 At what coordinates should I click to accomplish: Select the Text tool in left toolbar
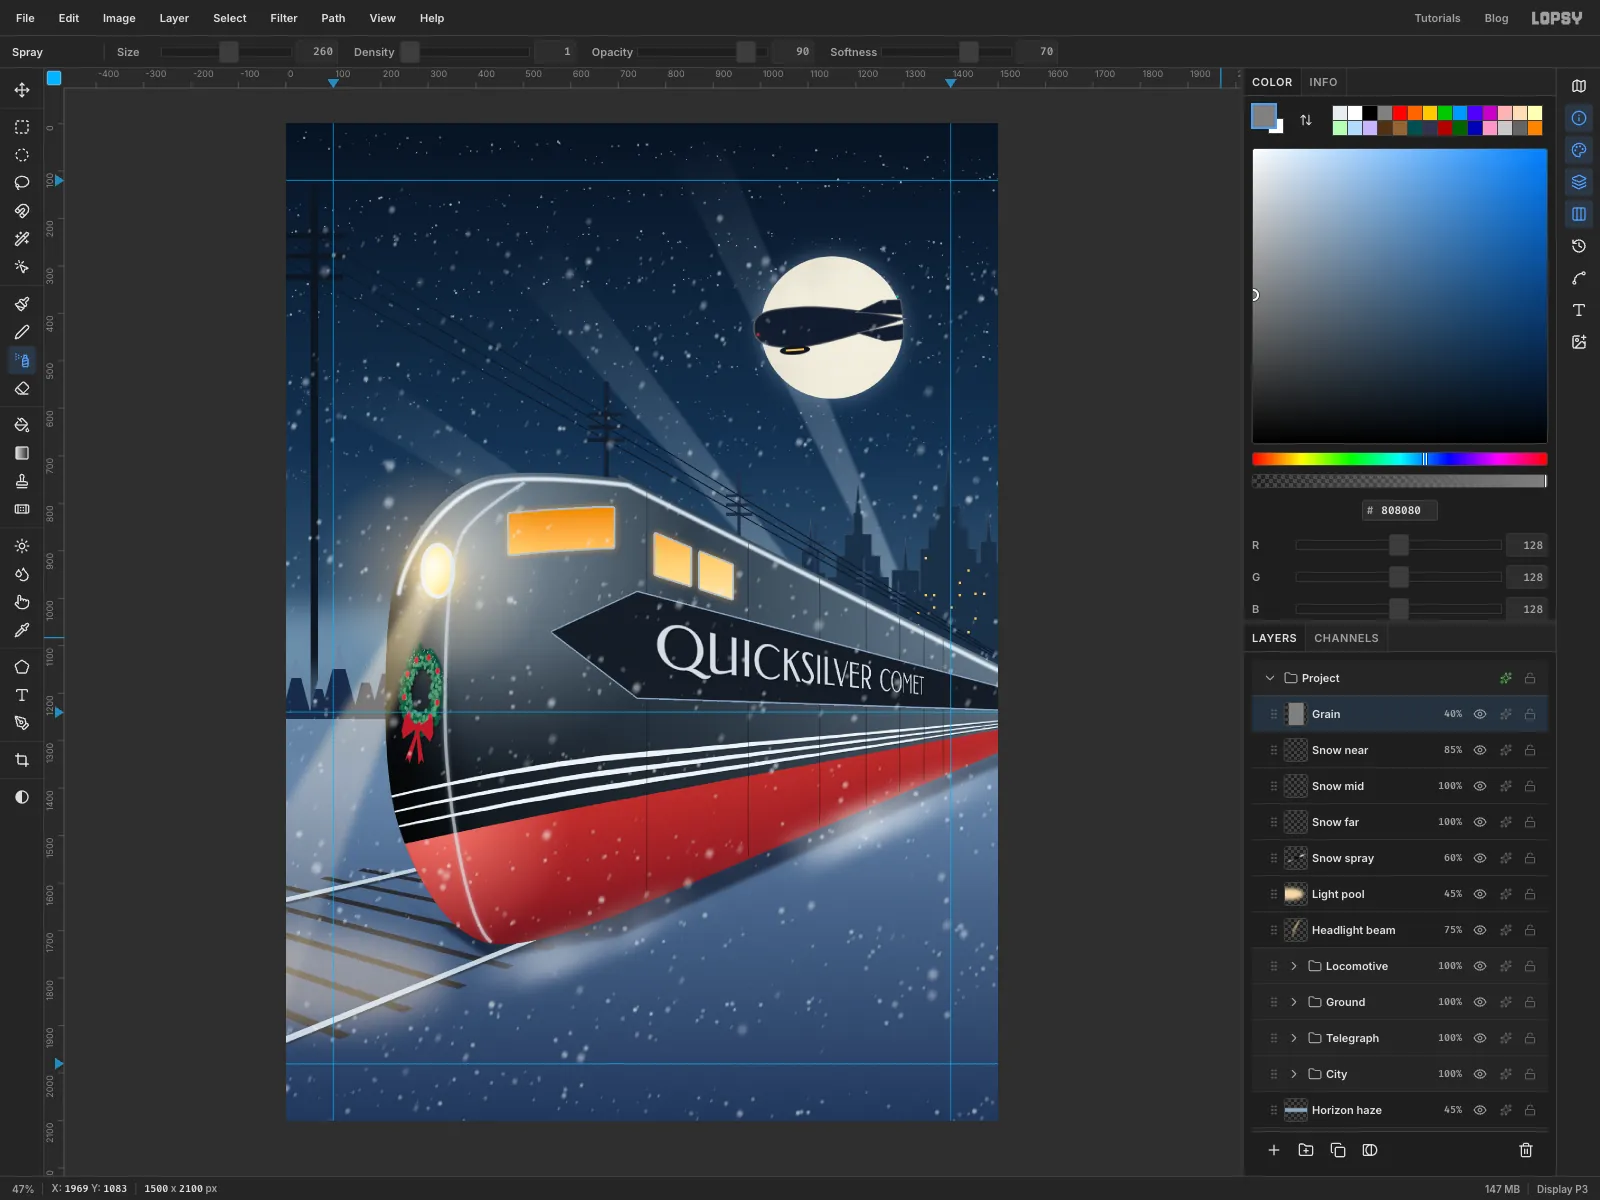(x=22, y=695)
